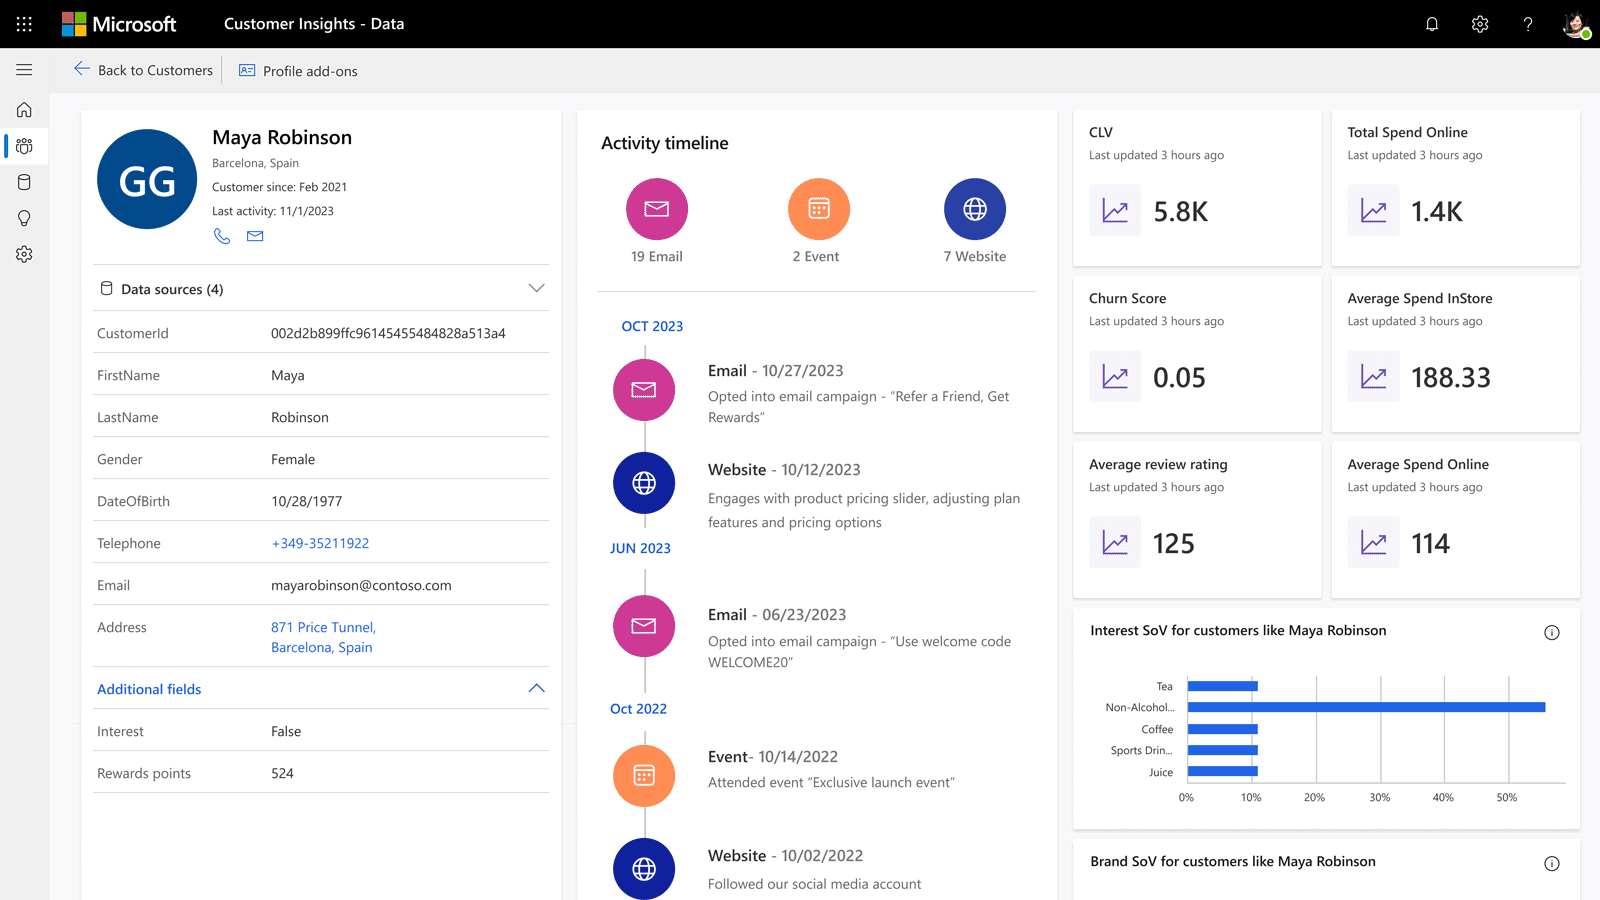Image resolution: width=1600 pixels, height=900 pixels.
Task: Click the Event activity icon in Activity timeline
Action: point(818,208)
